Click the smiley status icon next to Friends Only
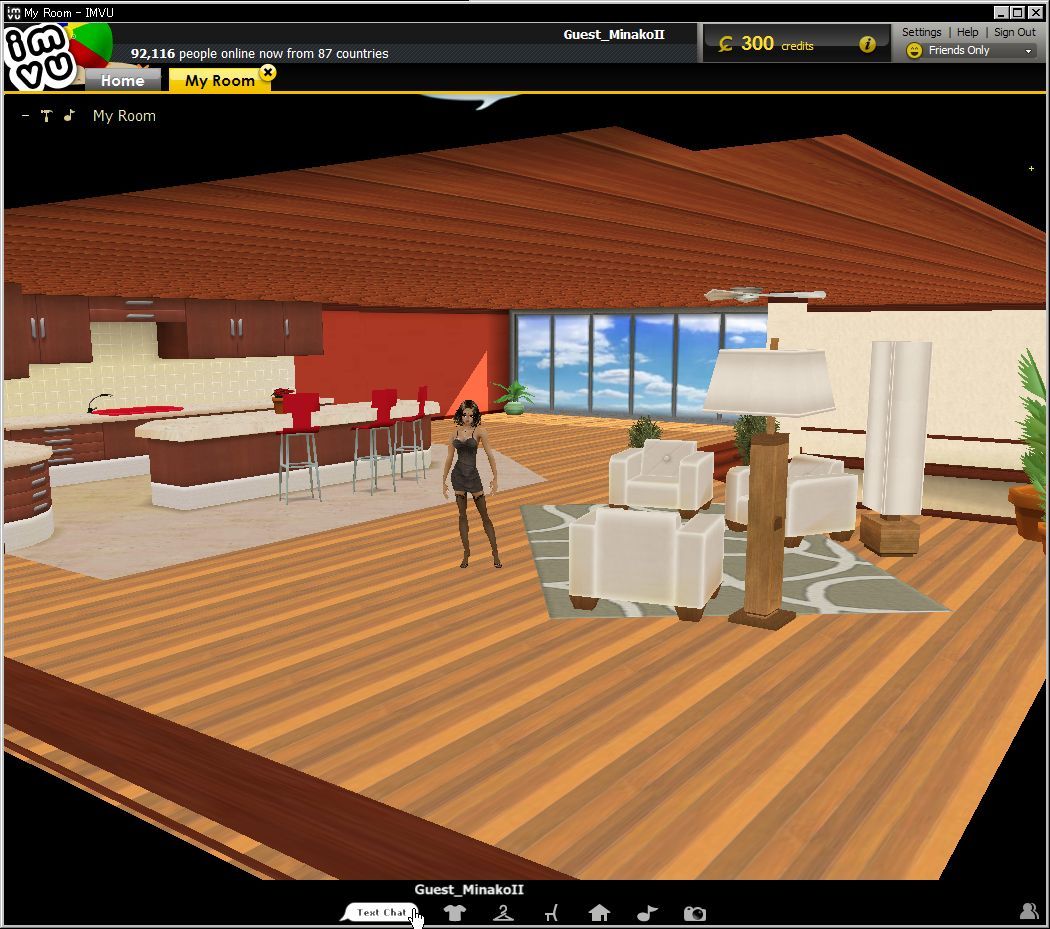 (x=913, y=51)
